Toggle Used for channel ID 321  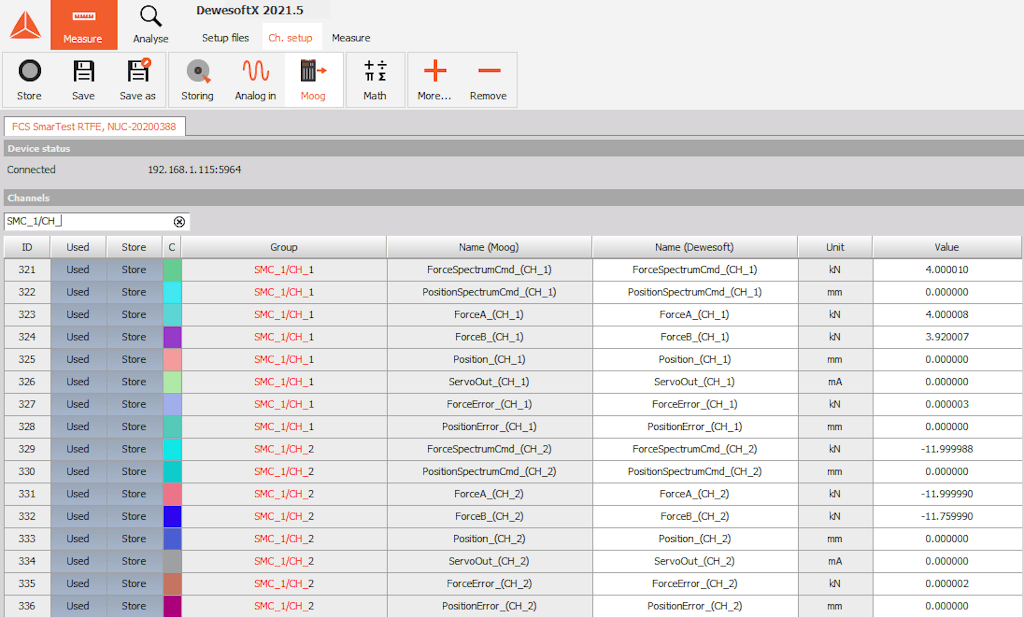click(78, 270)
